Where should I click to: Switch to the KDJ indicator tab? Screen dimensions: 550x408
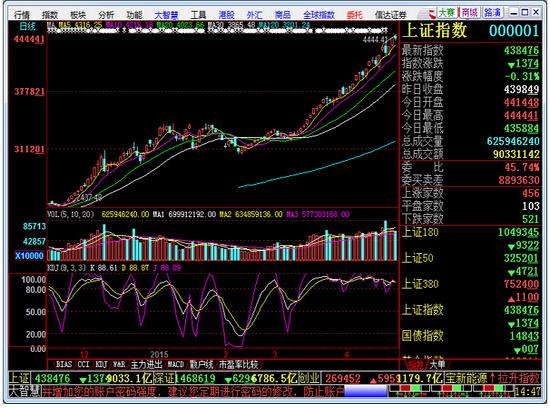[x=101, y=364]
